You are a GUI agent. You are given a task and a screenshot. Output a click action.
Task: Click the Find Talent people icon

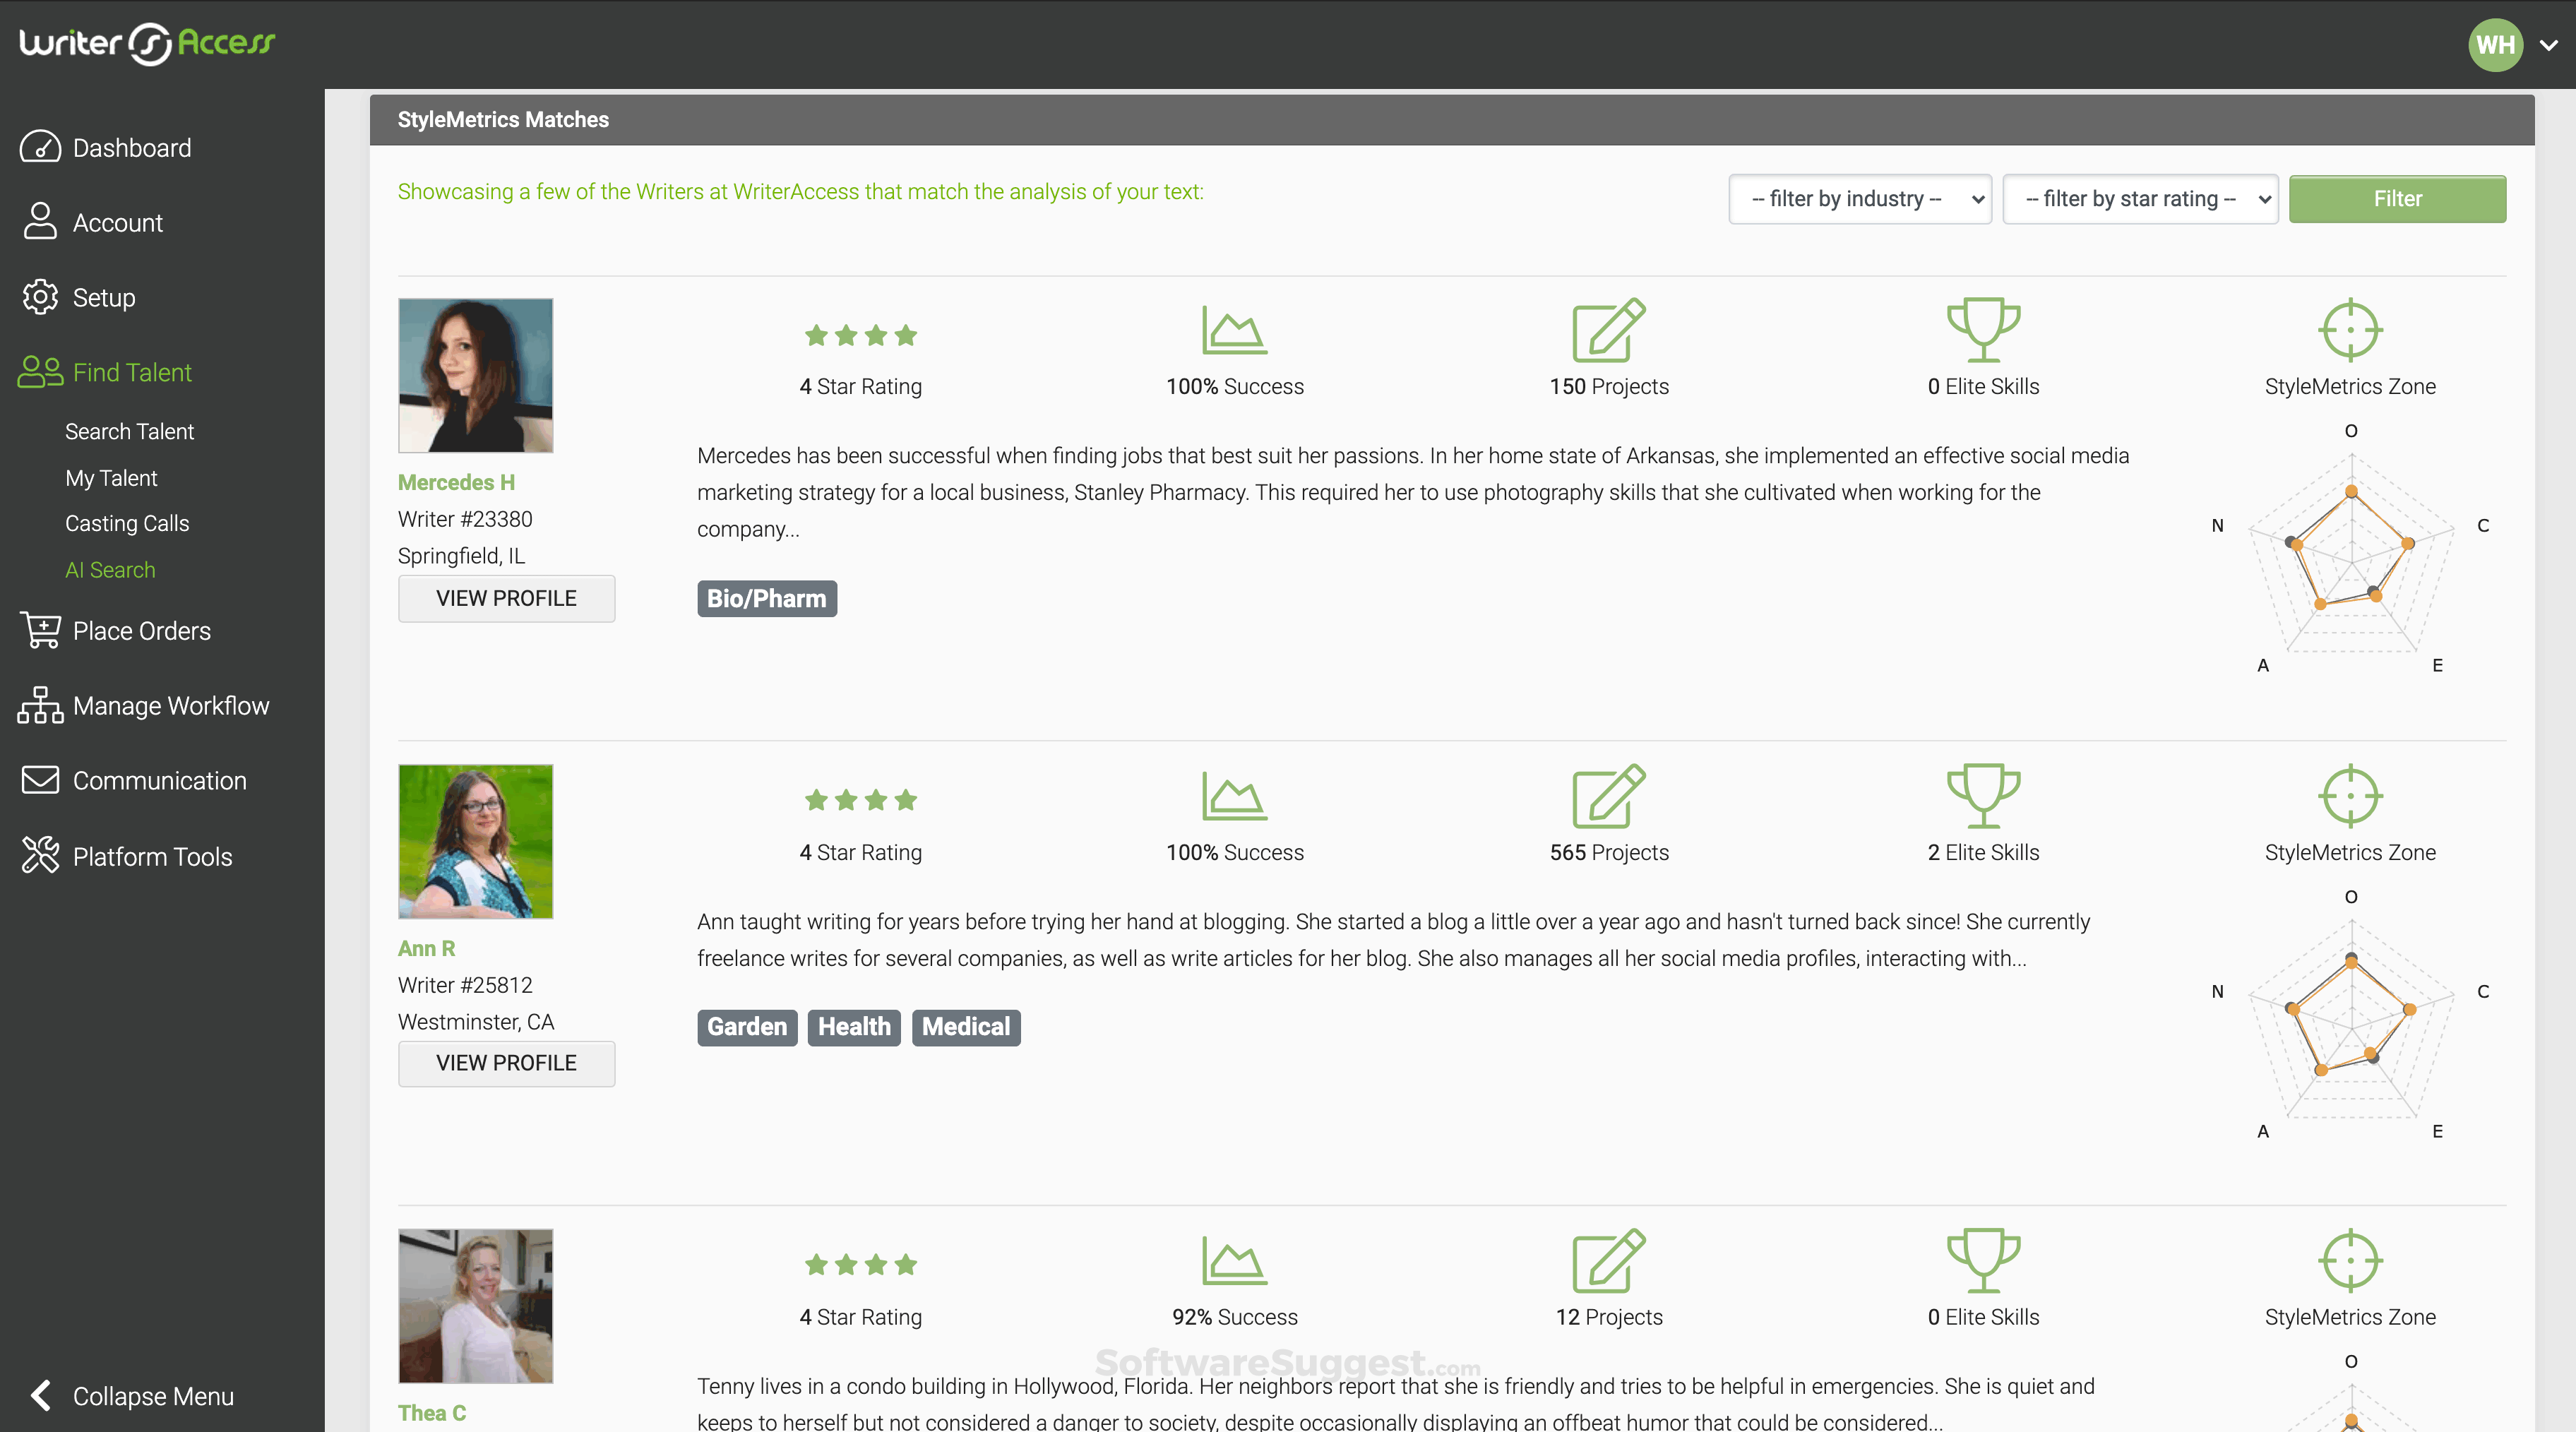coord(40,371)
